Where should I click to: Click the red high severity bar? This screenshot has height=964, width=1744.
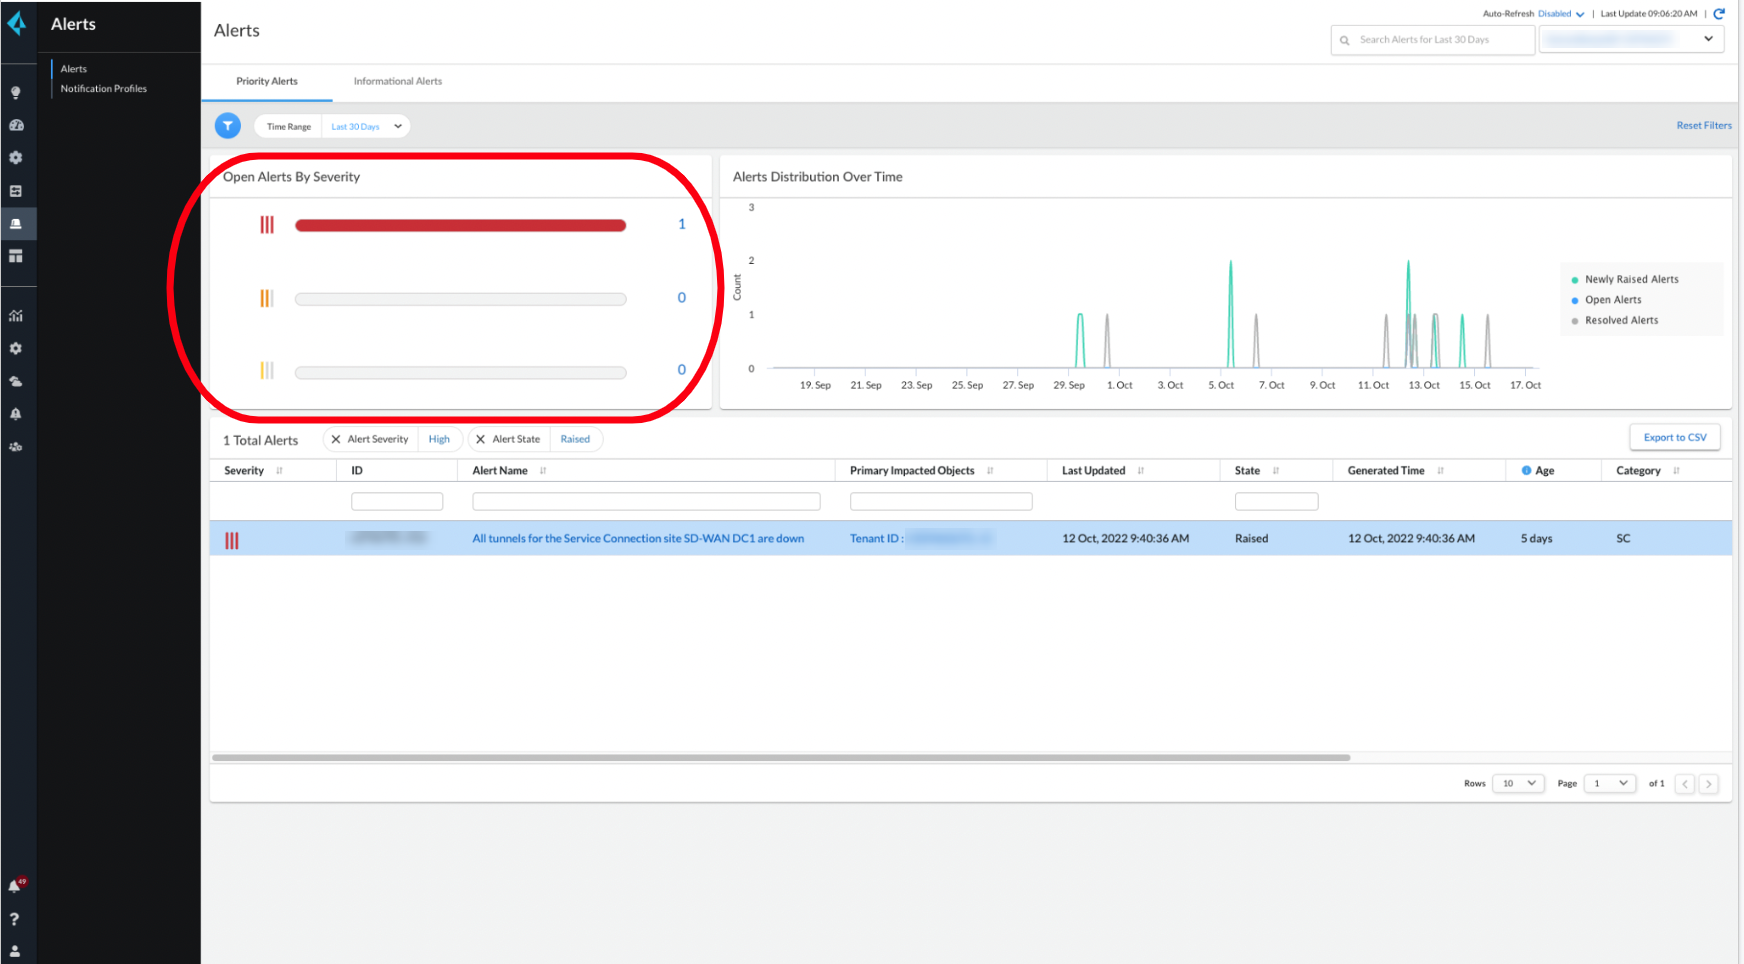point(460,226)
